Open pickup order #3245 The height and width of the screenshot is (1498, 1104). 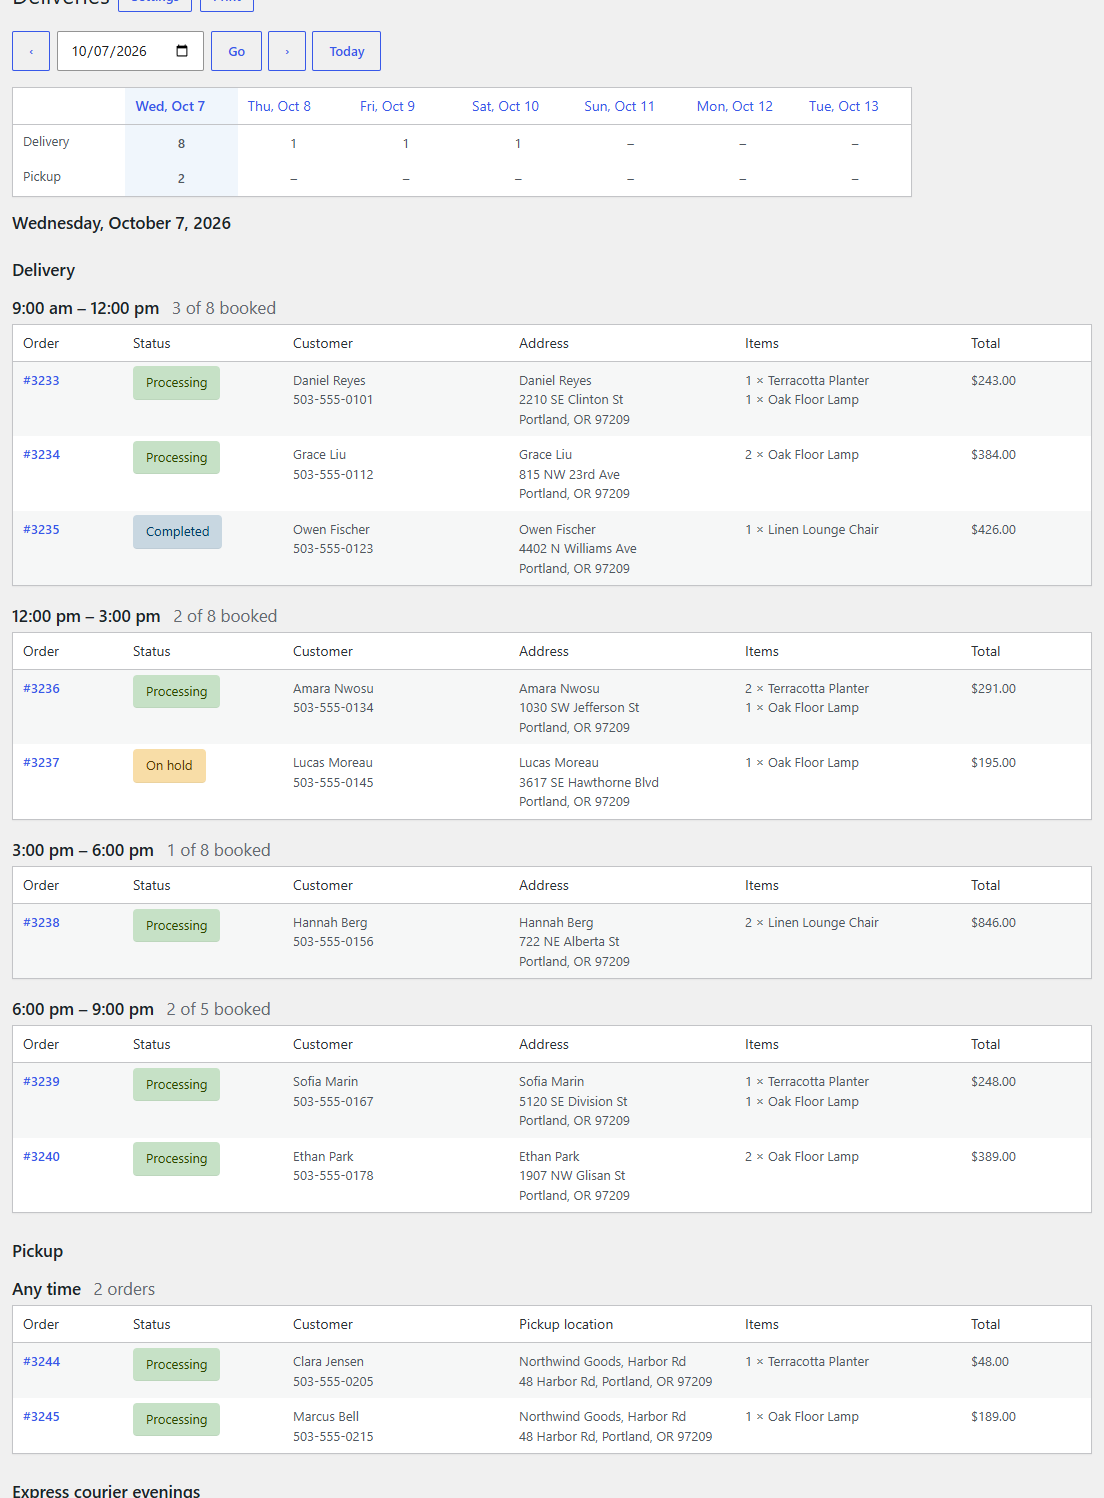pos(41,1417)
